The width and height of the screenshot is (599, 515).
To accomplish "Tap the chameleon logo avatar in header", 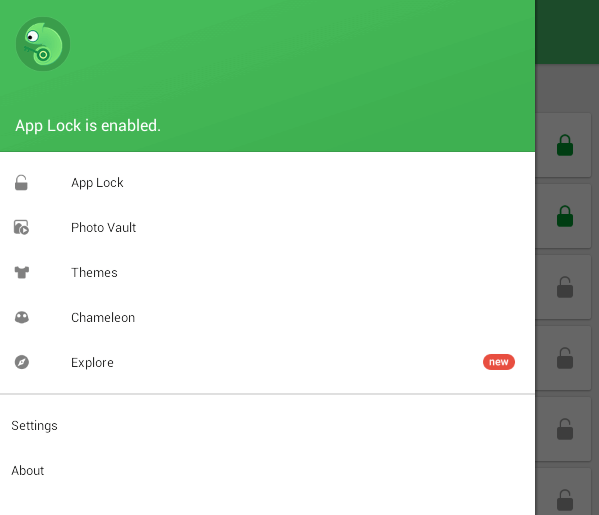I will coord(43,44).
